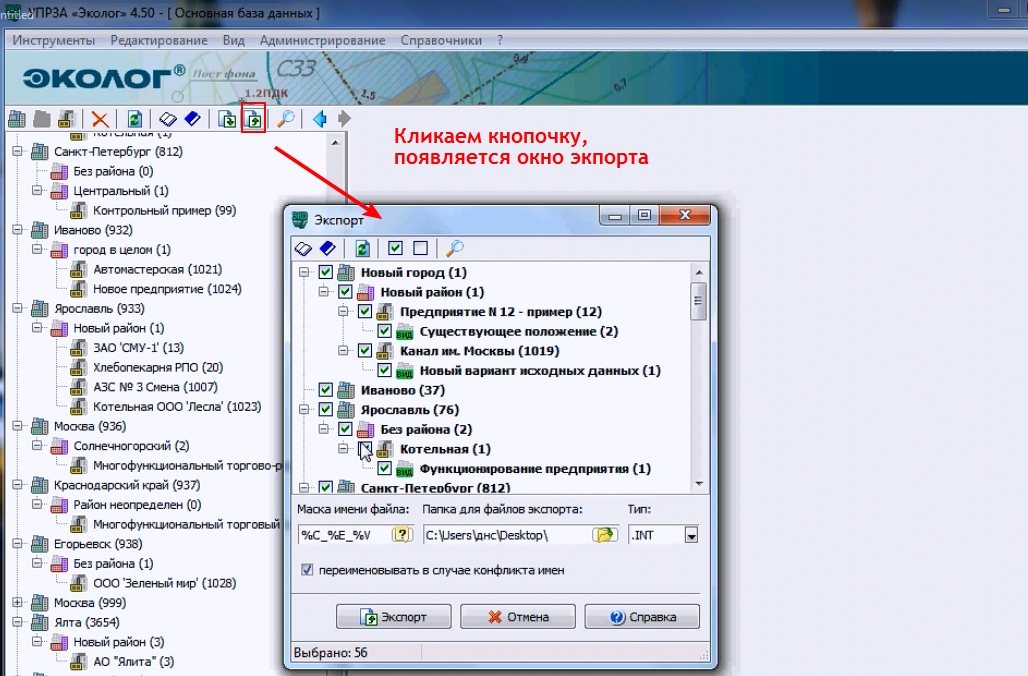The height and width of the screenshot is (676, 1028).
Task: Click the closed blue book collapse-all icon in main toolbar
Action: pos(193,119)
